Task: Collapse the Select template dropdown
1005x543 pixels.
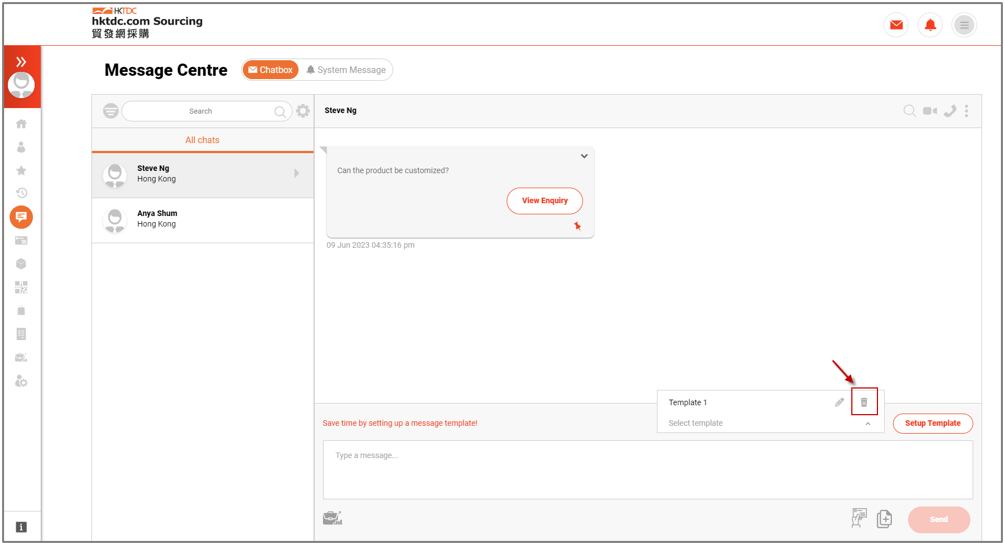Action: (x=867, y=424)
